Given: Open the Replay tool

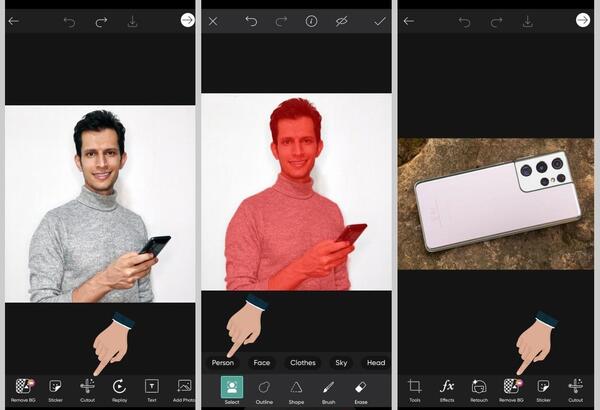Looking at the screenshot, I should click(x=119, y=390).
